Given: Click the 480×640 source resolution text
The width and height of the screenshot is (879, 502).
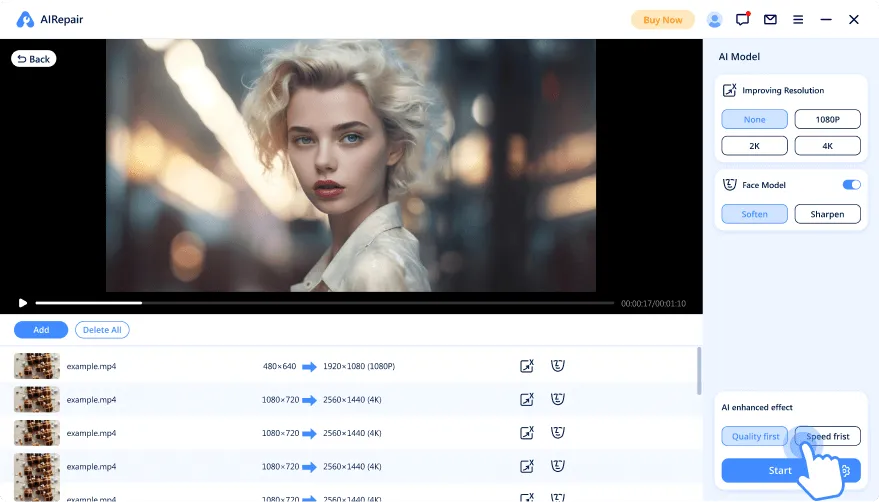Looking at the screenshot, I should [279, 366].
